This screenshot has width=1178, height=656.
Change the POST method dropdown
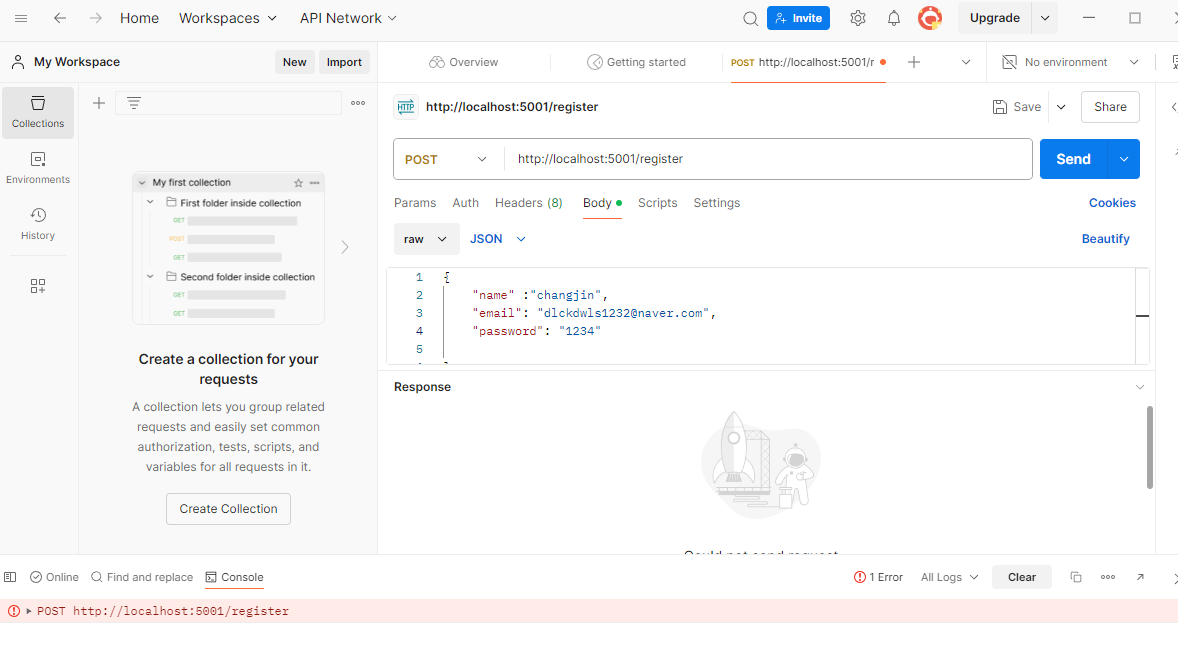[446, 159]
